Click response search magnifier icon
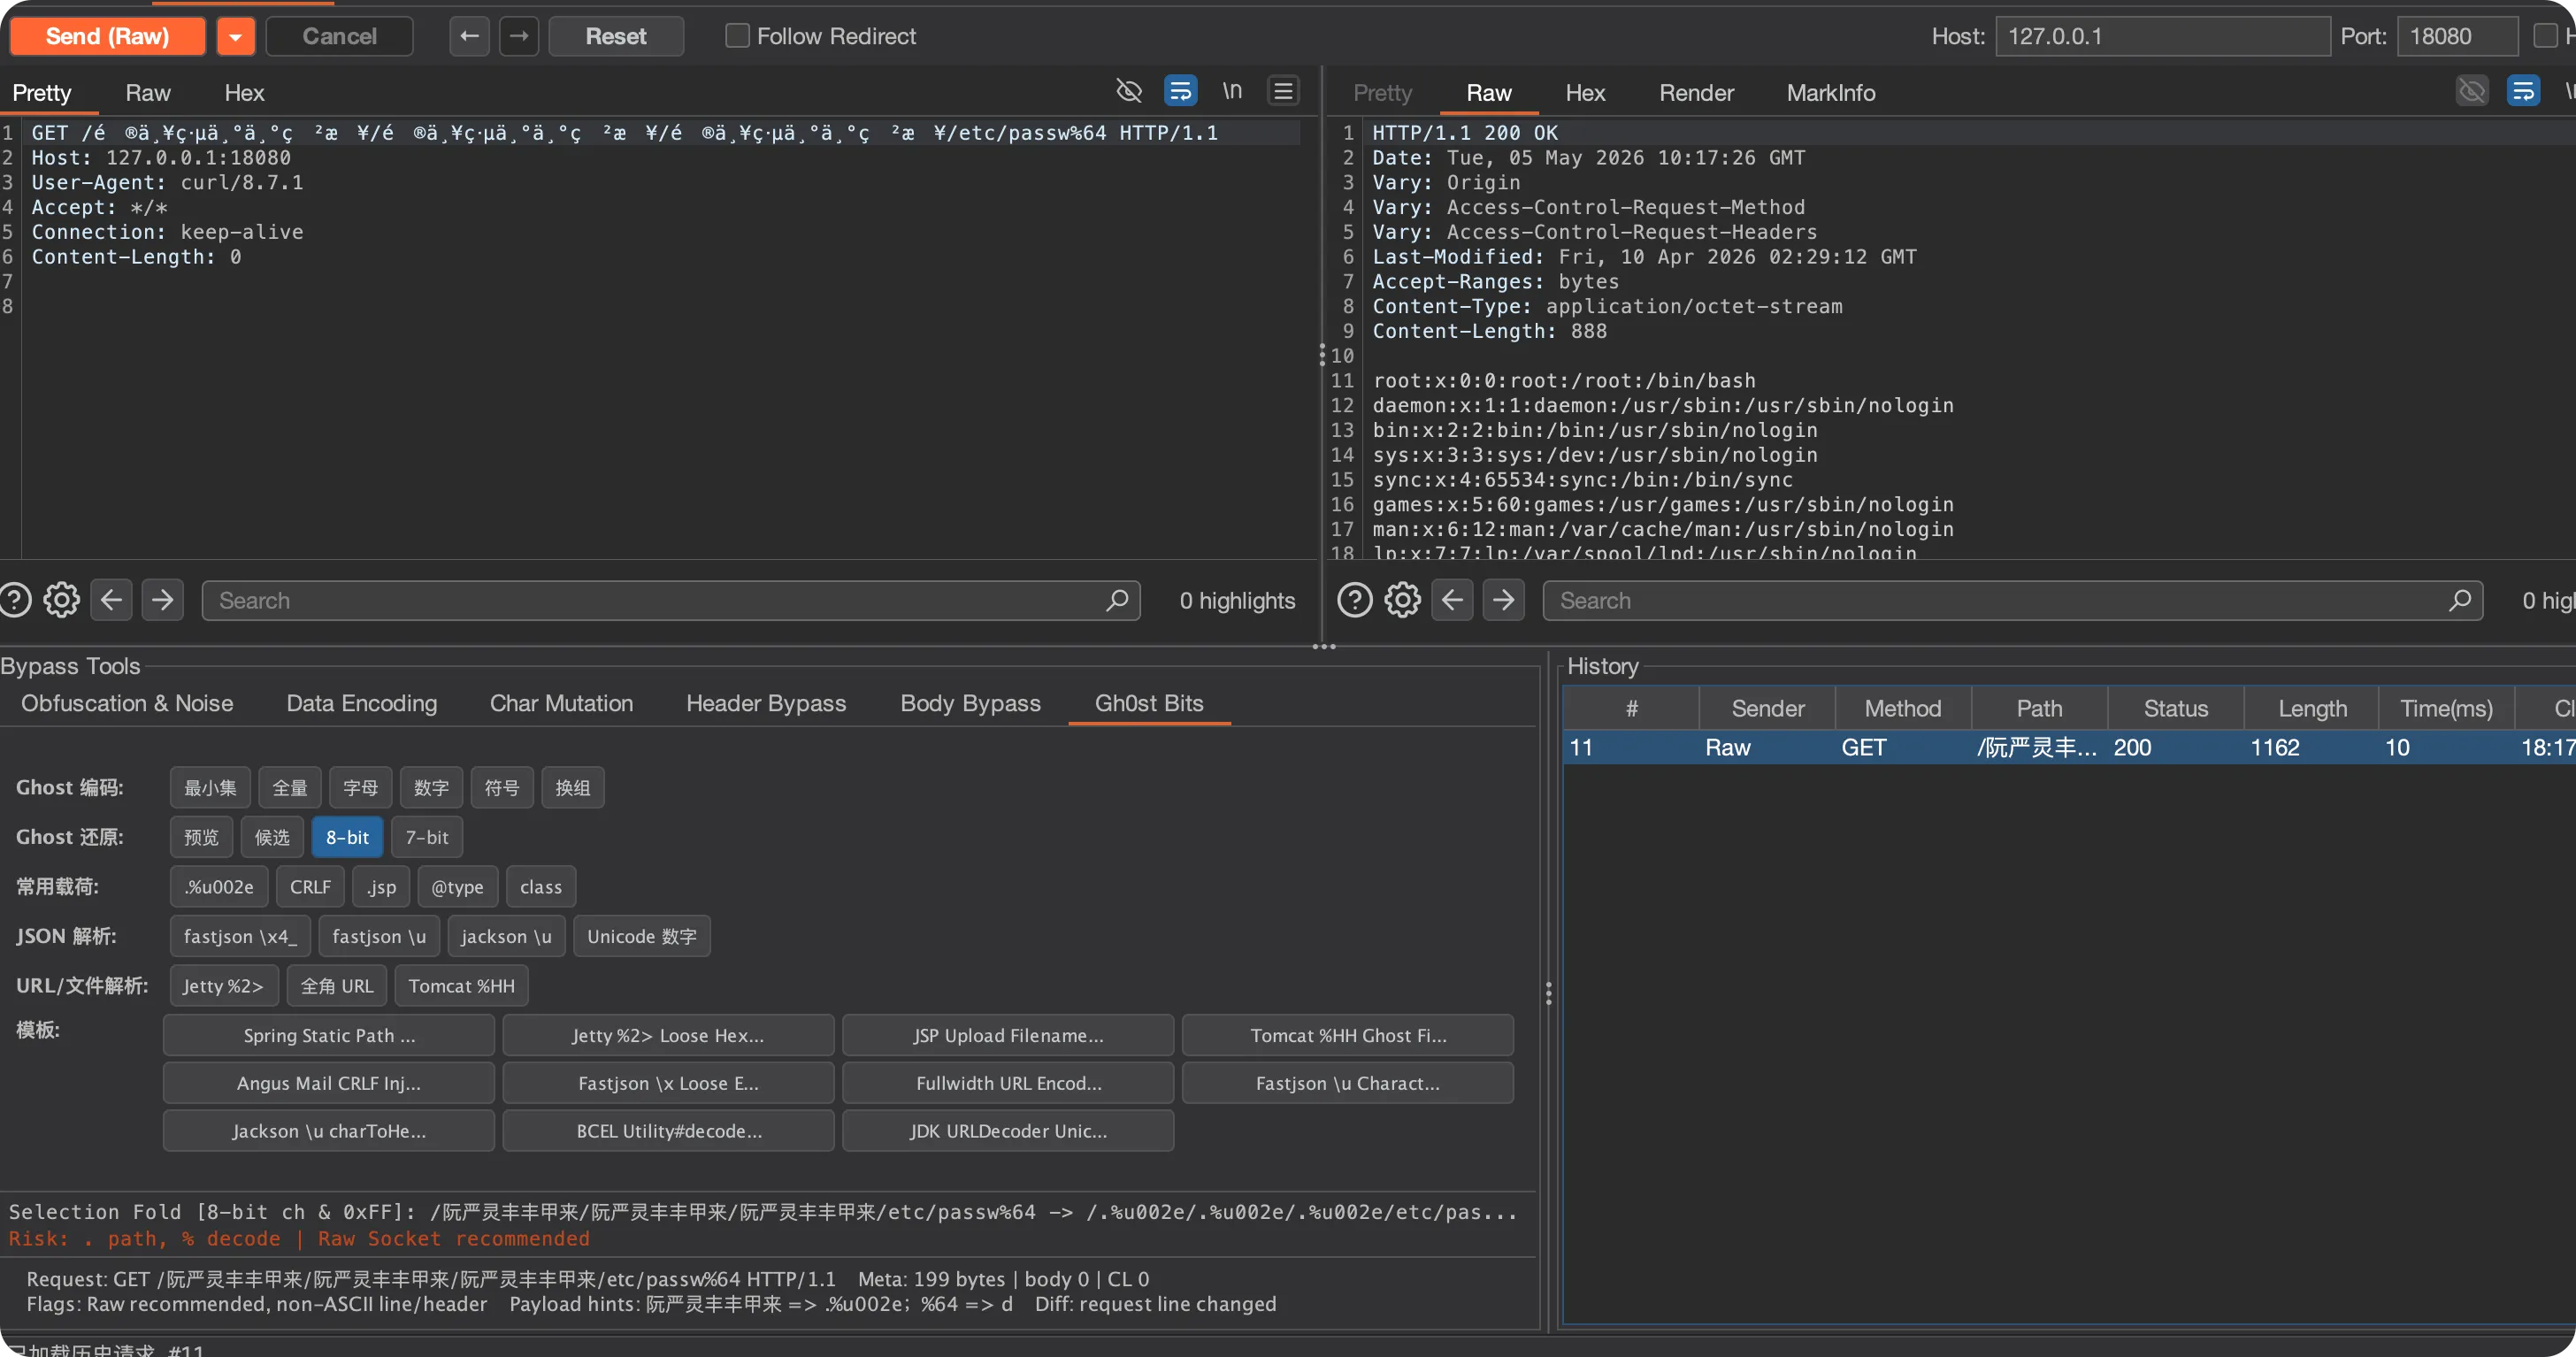This screenshot has height=1357, width=2576. 2460,600
